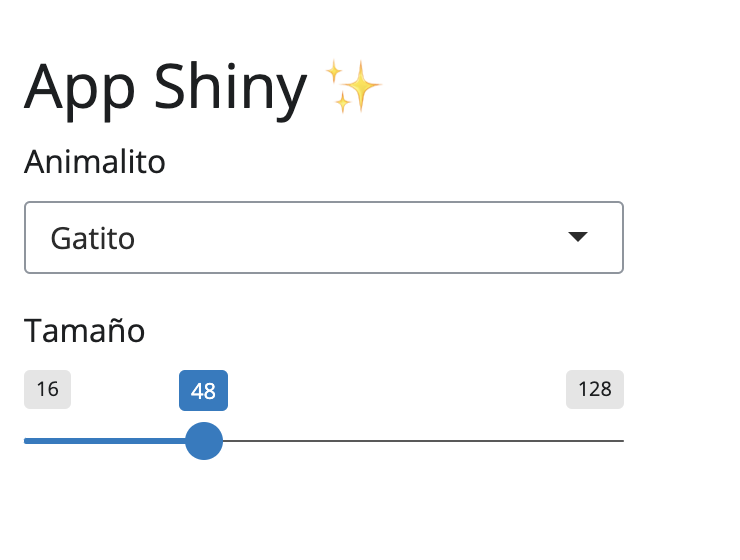Open the select box showing Gatito
The width and height of the screenshot is (740, 560).
323,237
